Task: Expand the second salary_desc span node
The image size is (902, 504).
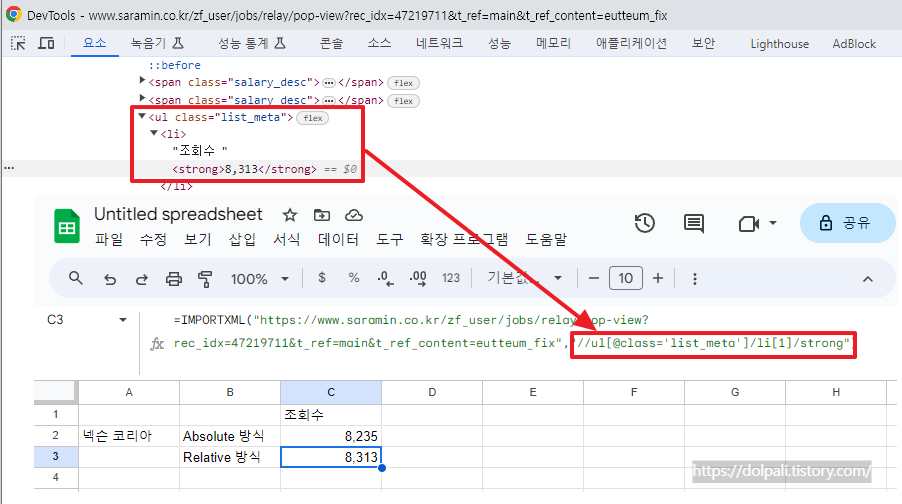Action: 142,98
